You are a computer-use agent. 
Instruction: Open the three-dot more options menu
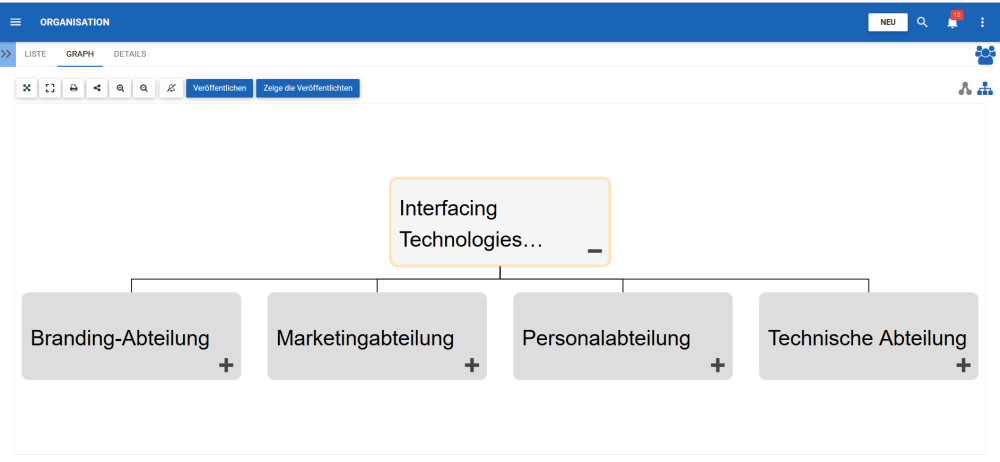tap(982, 22)
